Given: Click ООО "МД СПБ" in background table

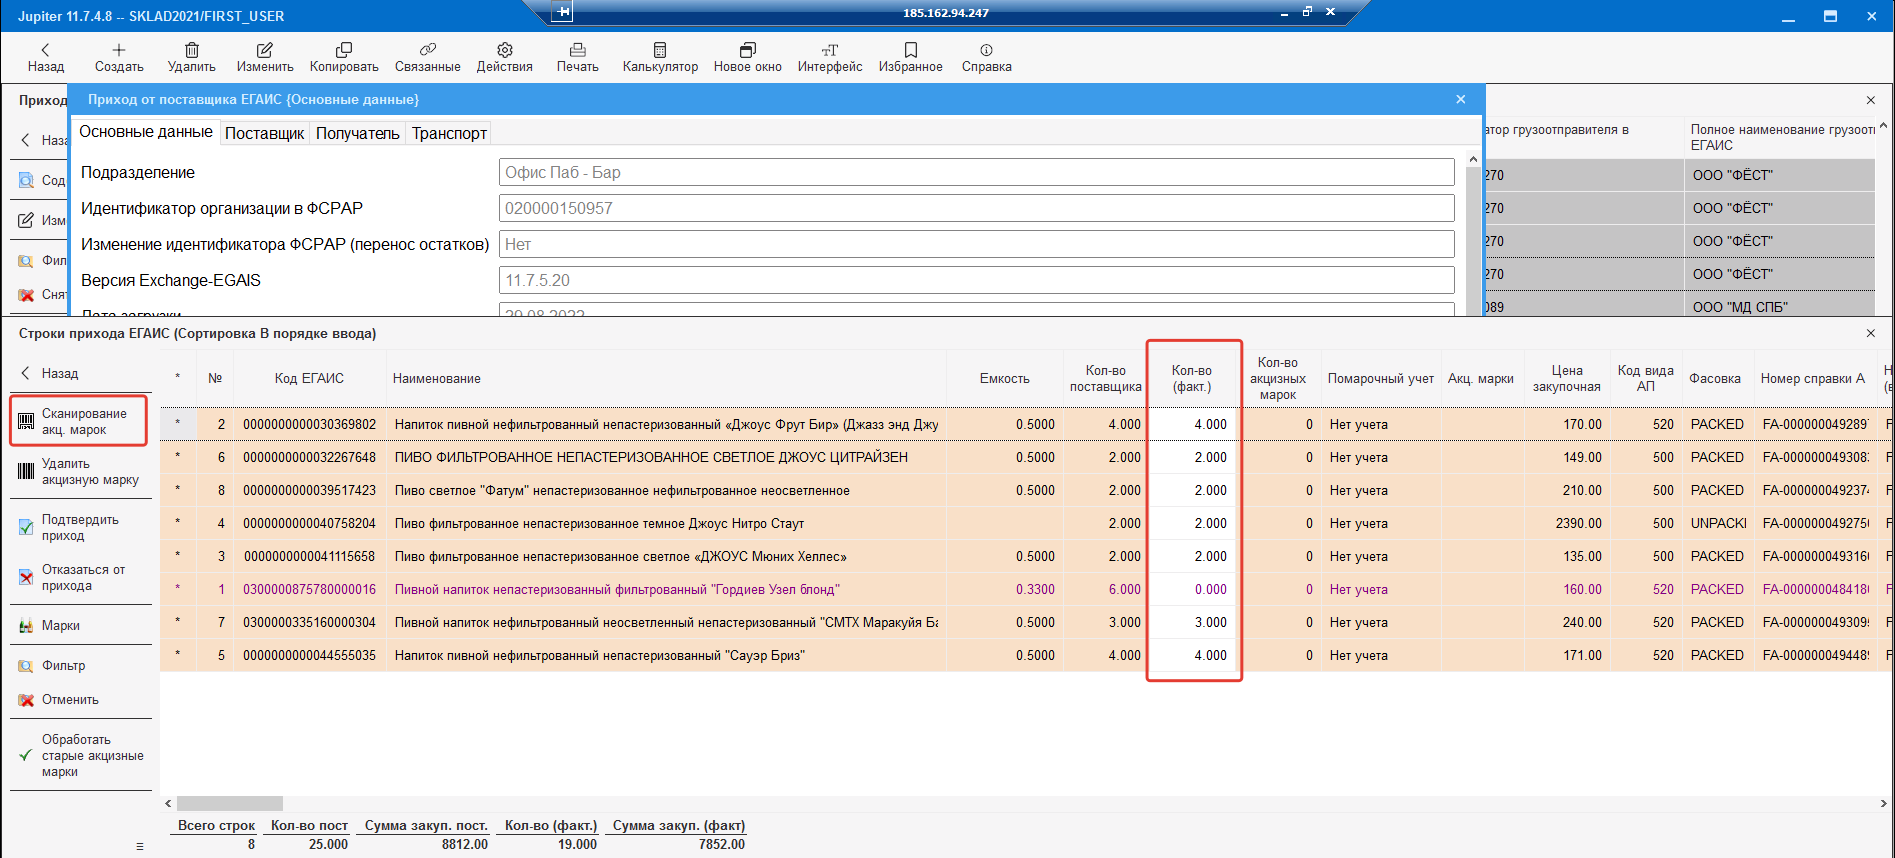Looking at the screenshot, I should click(1740, 307).
